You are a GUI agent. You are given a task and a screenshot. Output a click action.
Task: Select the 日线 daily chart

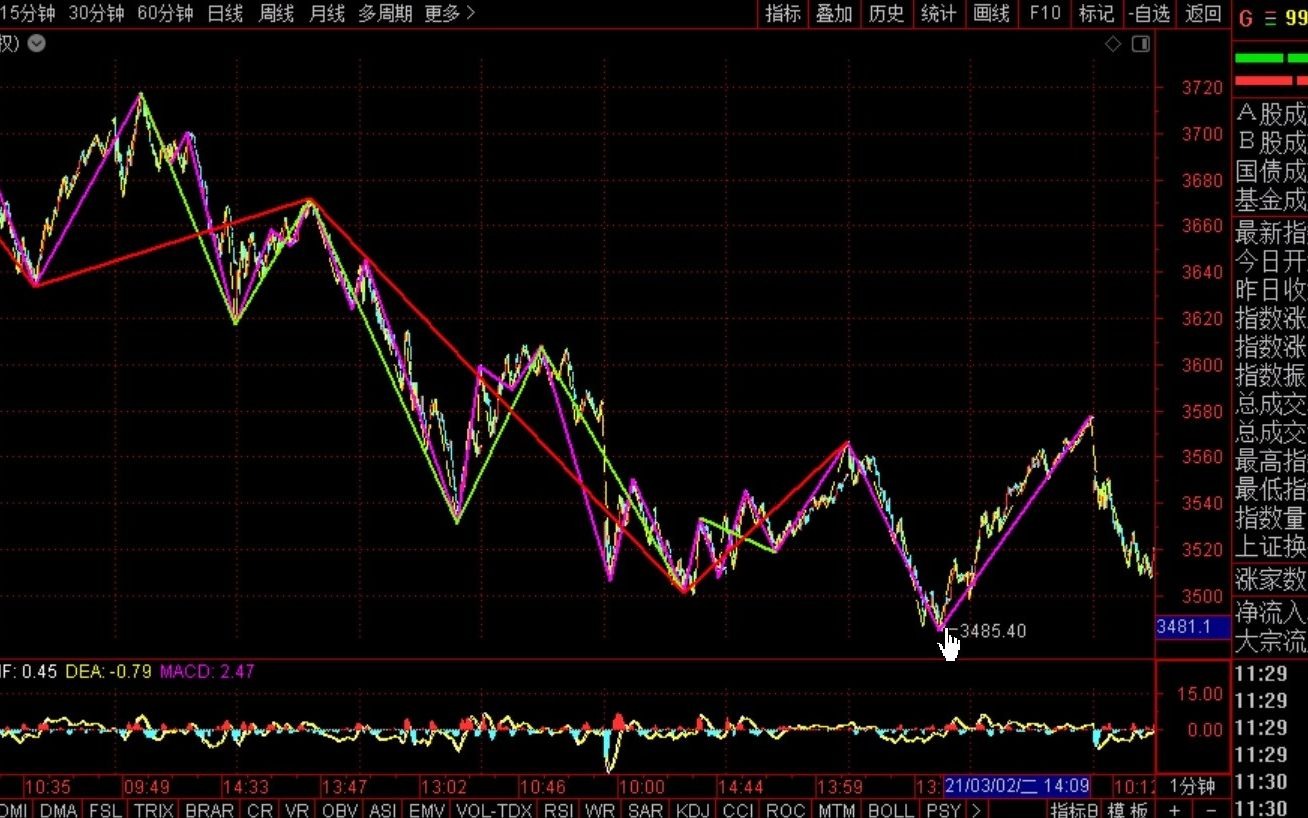[225, 14]
